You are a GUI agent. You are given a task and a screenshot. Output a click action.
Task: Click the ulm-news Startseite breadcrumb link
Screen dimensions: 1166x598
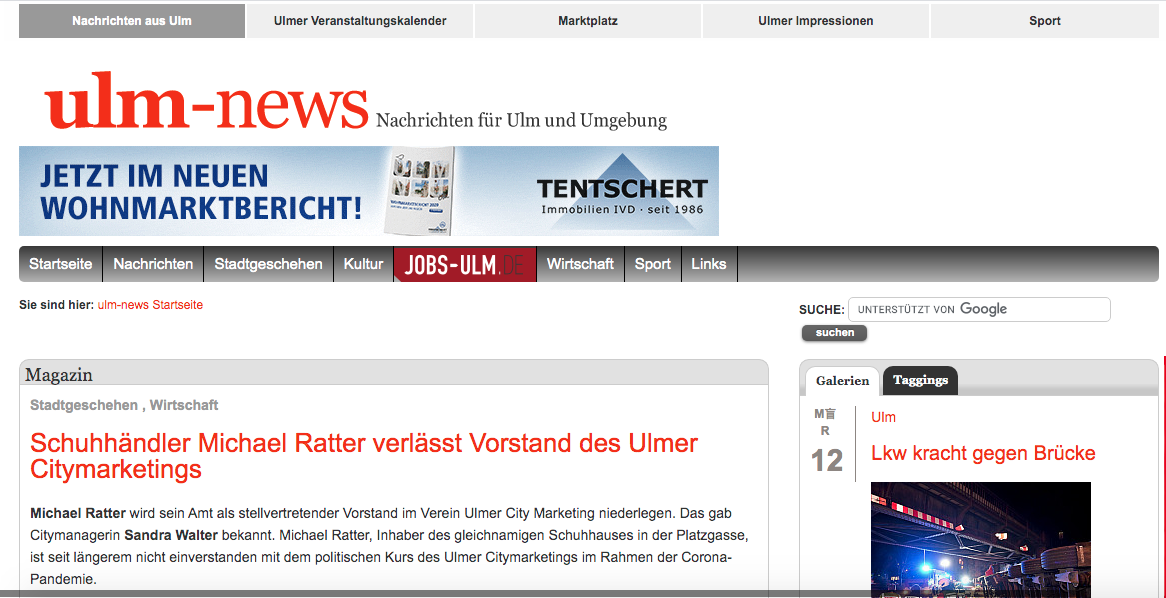(x=150, y=305)
